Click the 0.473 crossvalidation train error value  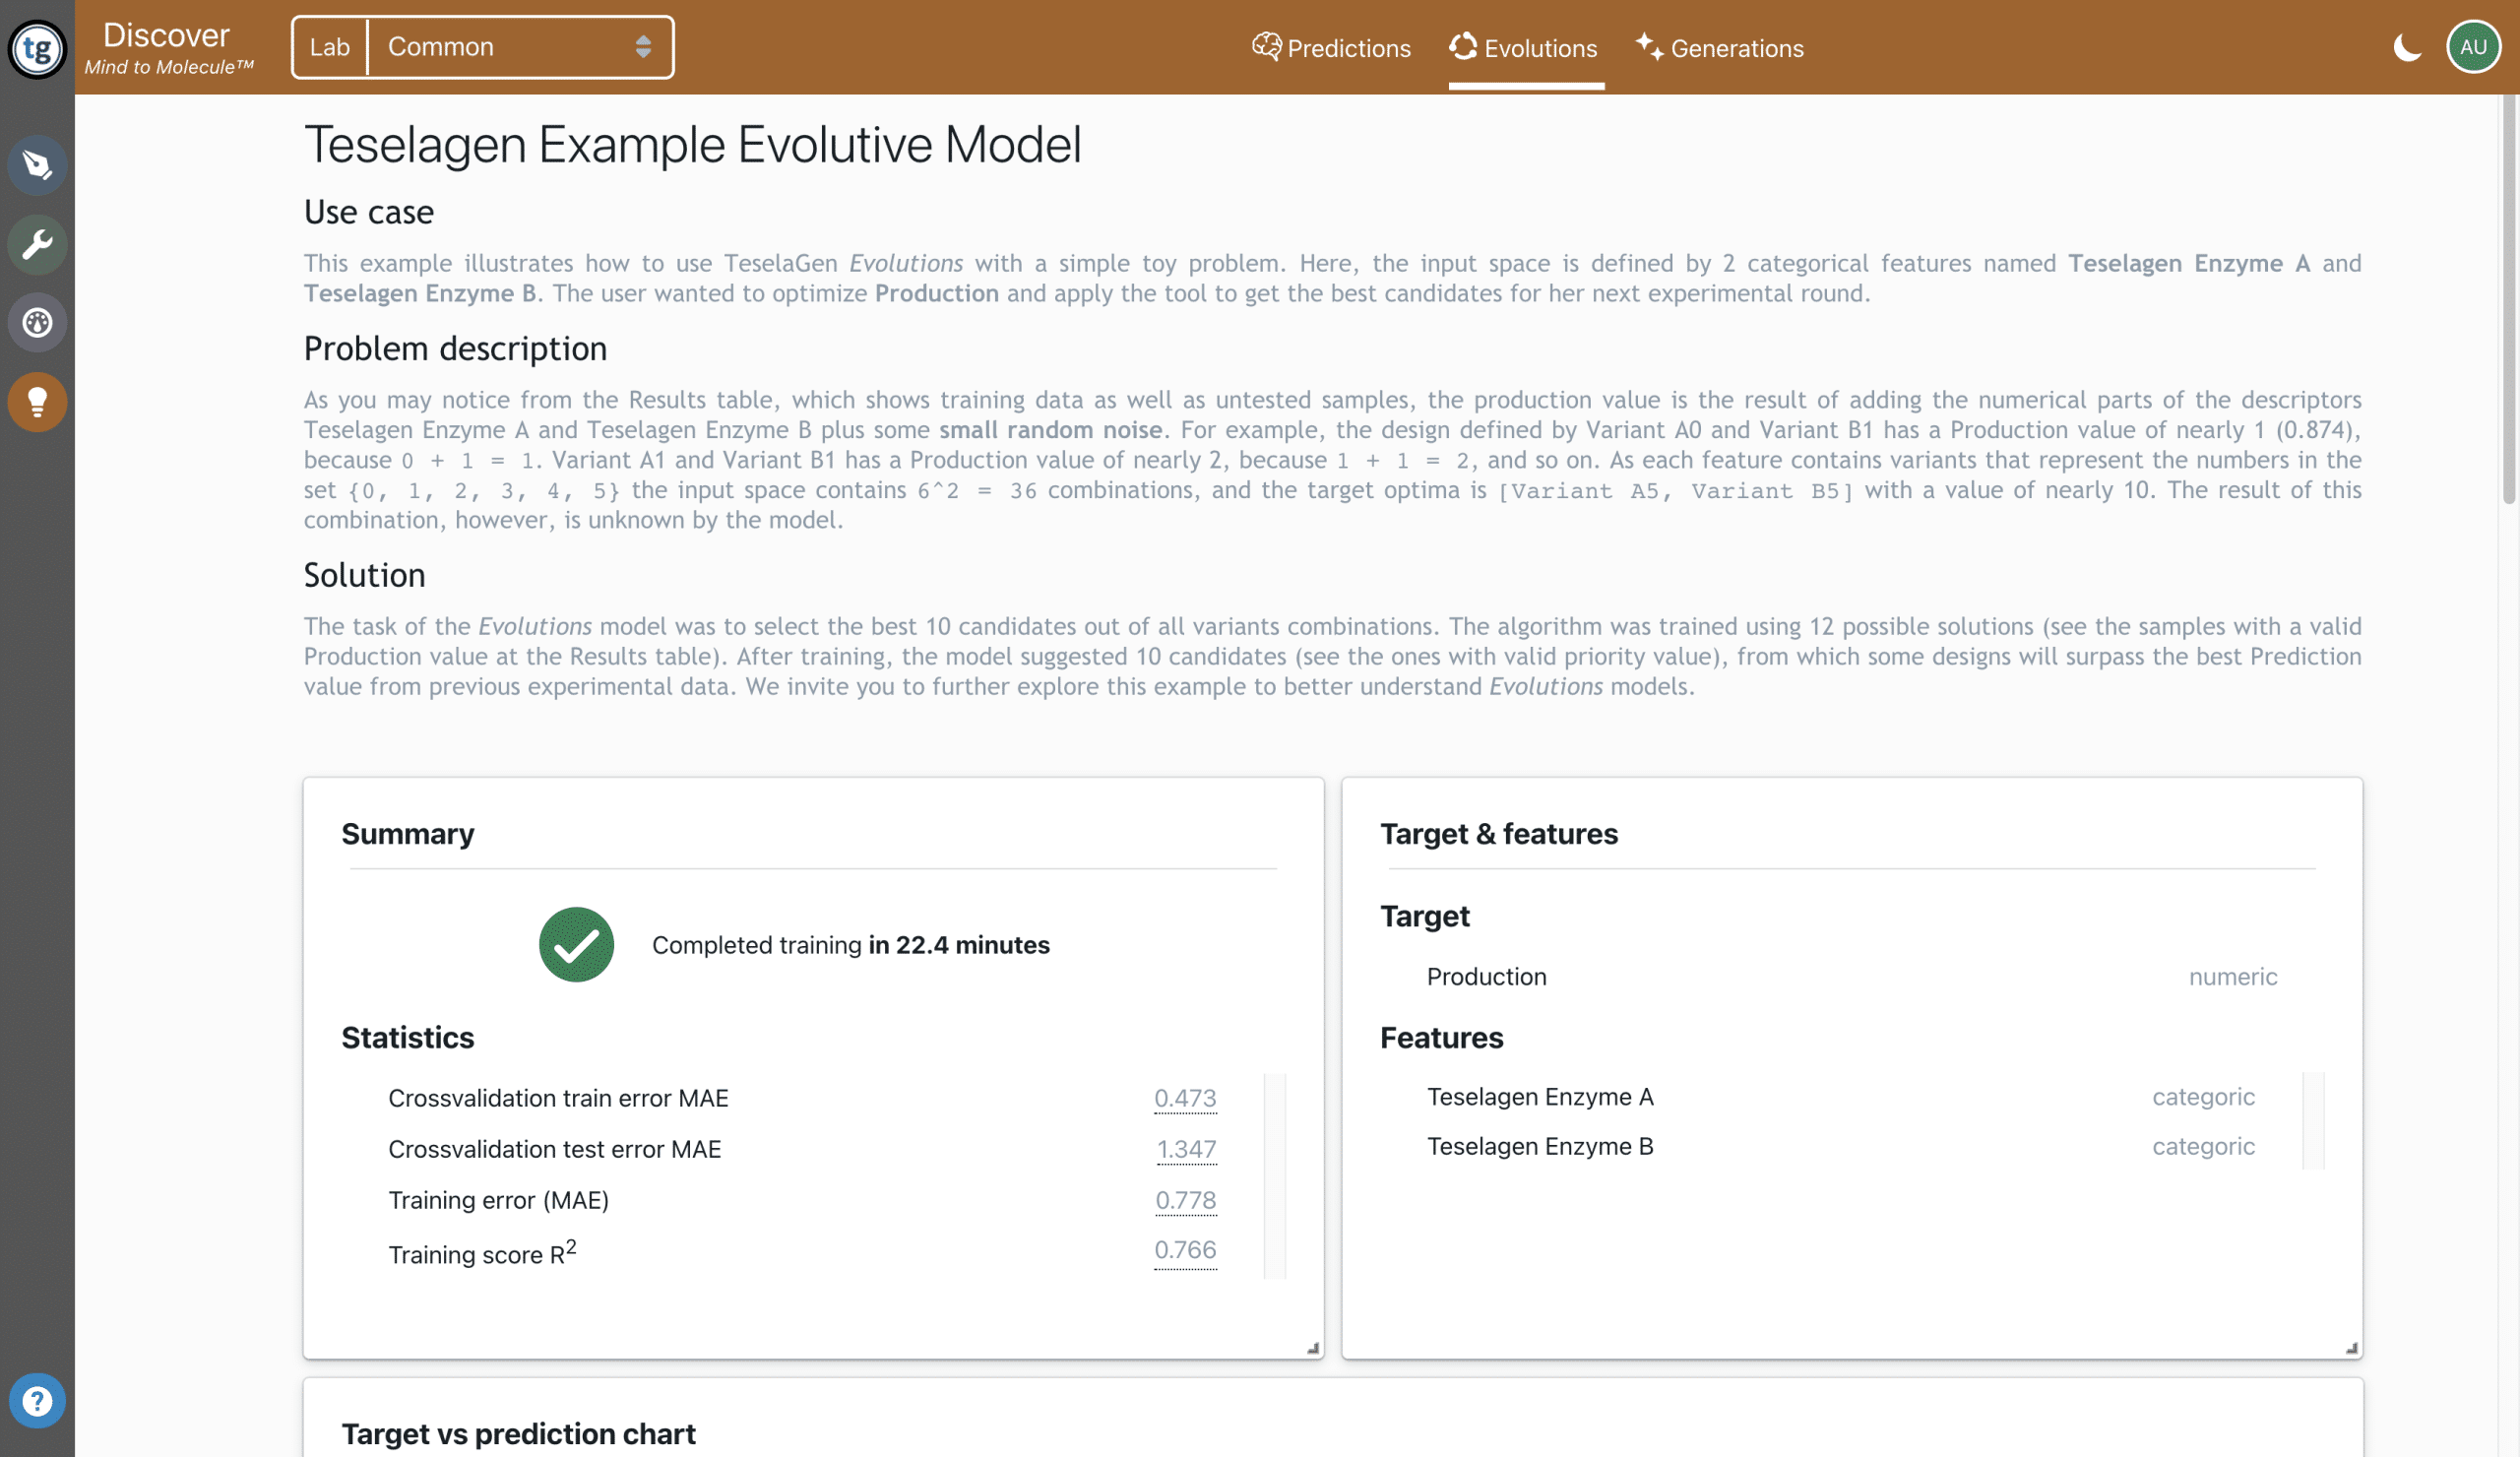[x=1186, y=1097]
